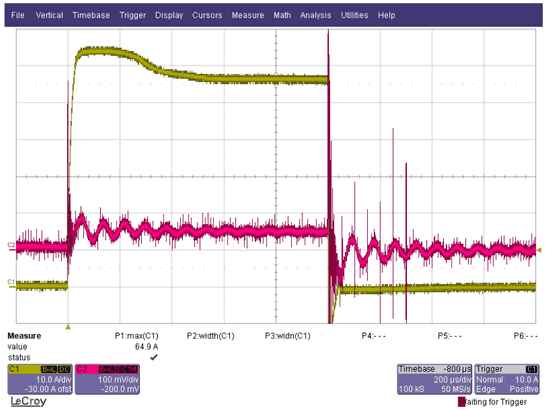
Task: Open the Cursors menu
Action: point(207,15)
